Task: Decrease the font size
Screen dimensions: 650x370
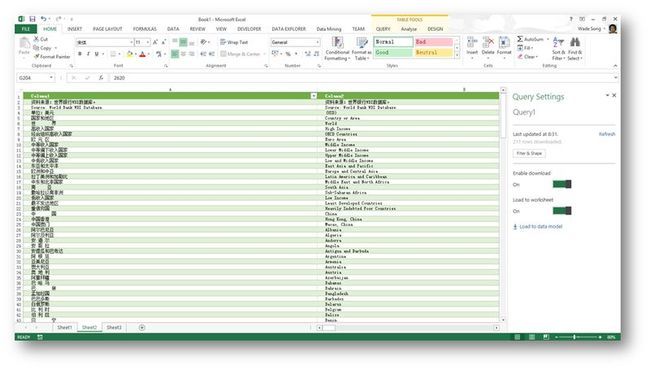Action: [163, 42]
